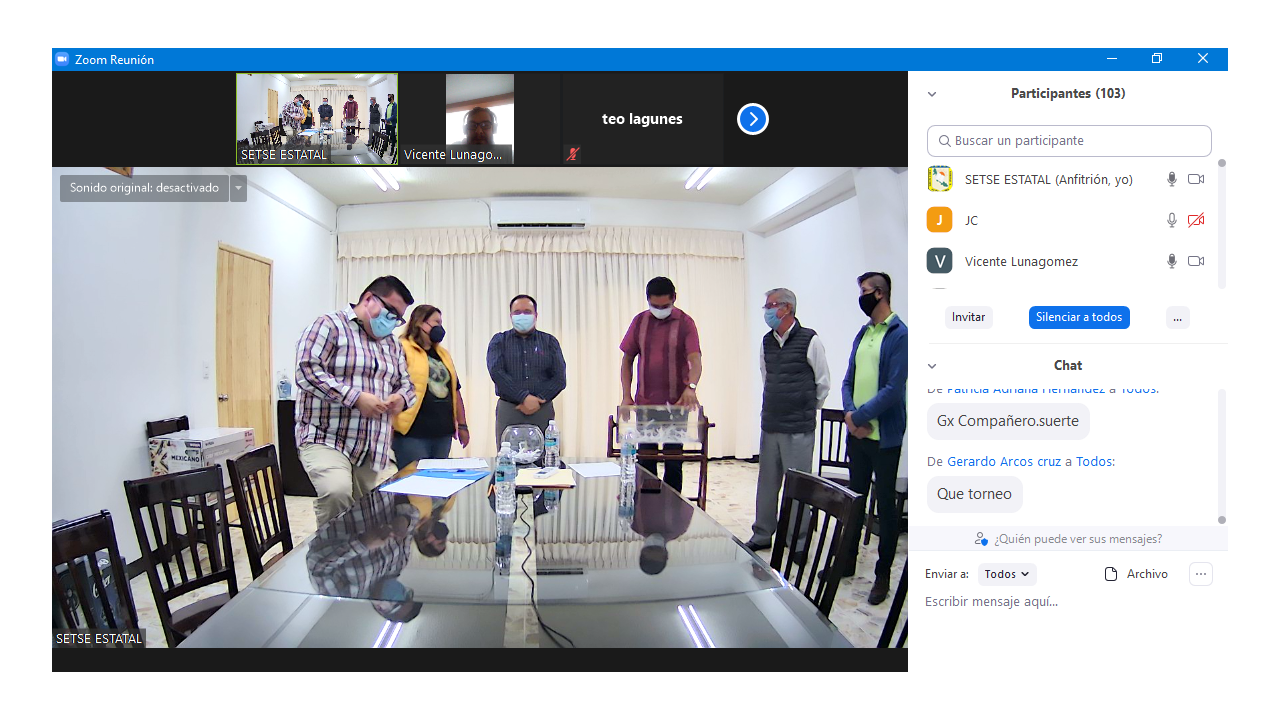Toggle JC disabled camera icon
This screenshot has height=720, width=1280.
(1196, 220)
